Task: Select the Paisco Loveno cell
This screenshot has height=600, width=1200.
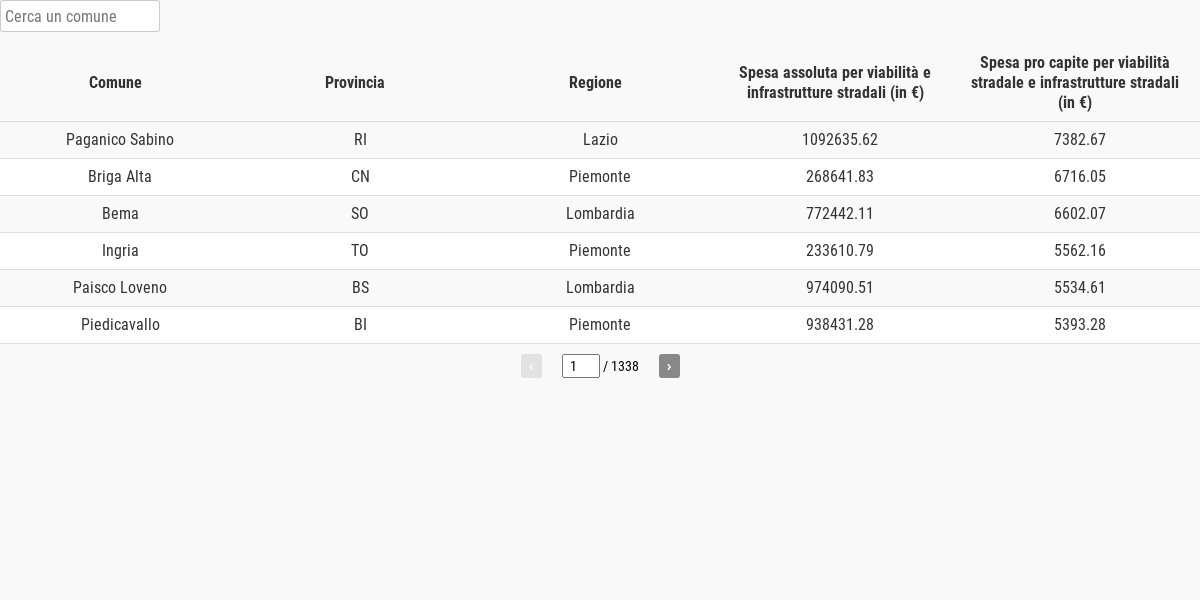Action: pos(120,288)
